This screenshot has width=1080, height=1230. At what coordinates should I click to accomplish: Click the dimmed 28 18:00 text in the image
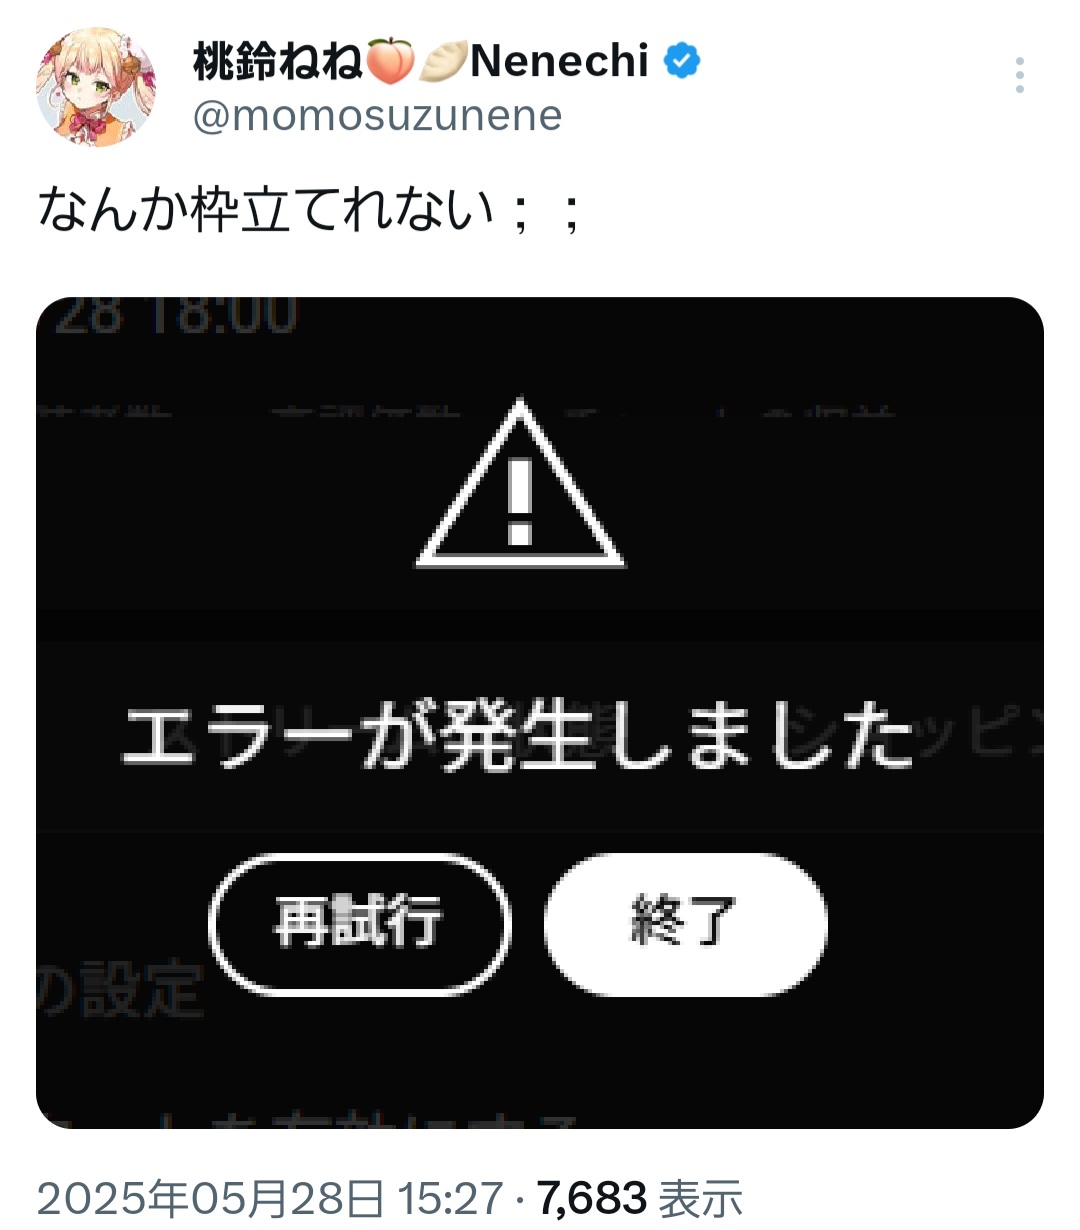[175, 315]
